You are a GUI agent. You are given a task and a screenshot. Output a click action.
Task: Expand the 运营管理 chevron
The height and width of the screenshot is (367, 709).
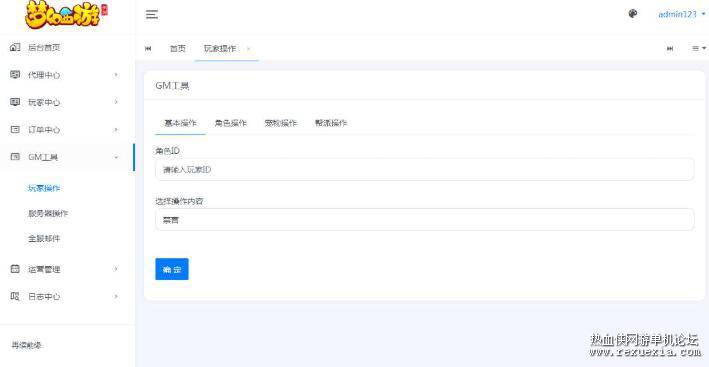click(x=116, y=269)
